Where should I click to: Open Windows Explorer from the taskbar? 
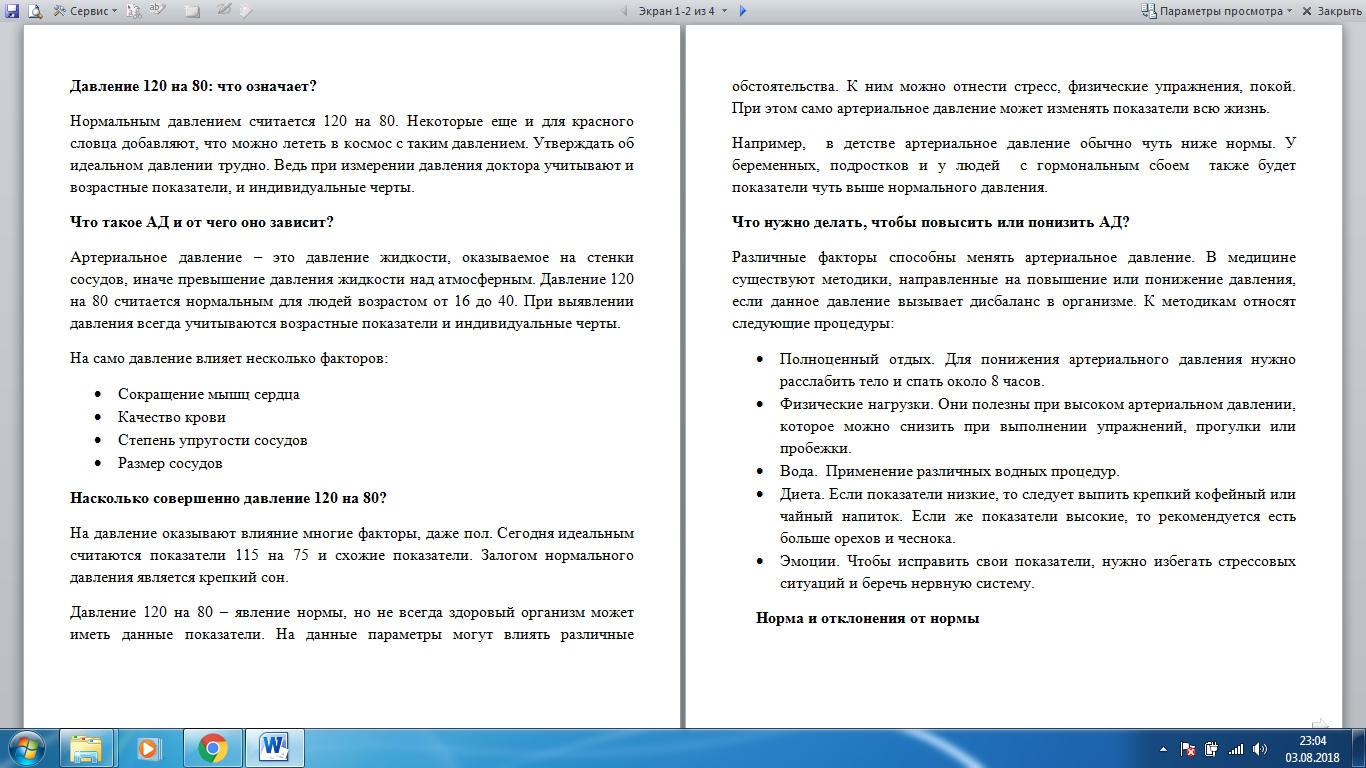coord(87,748)
